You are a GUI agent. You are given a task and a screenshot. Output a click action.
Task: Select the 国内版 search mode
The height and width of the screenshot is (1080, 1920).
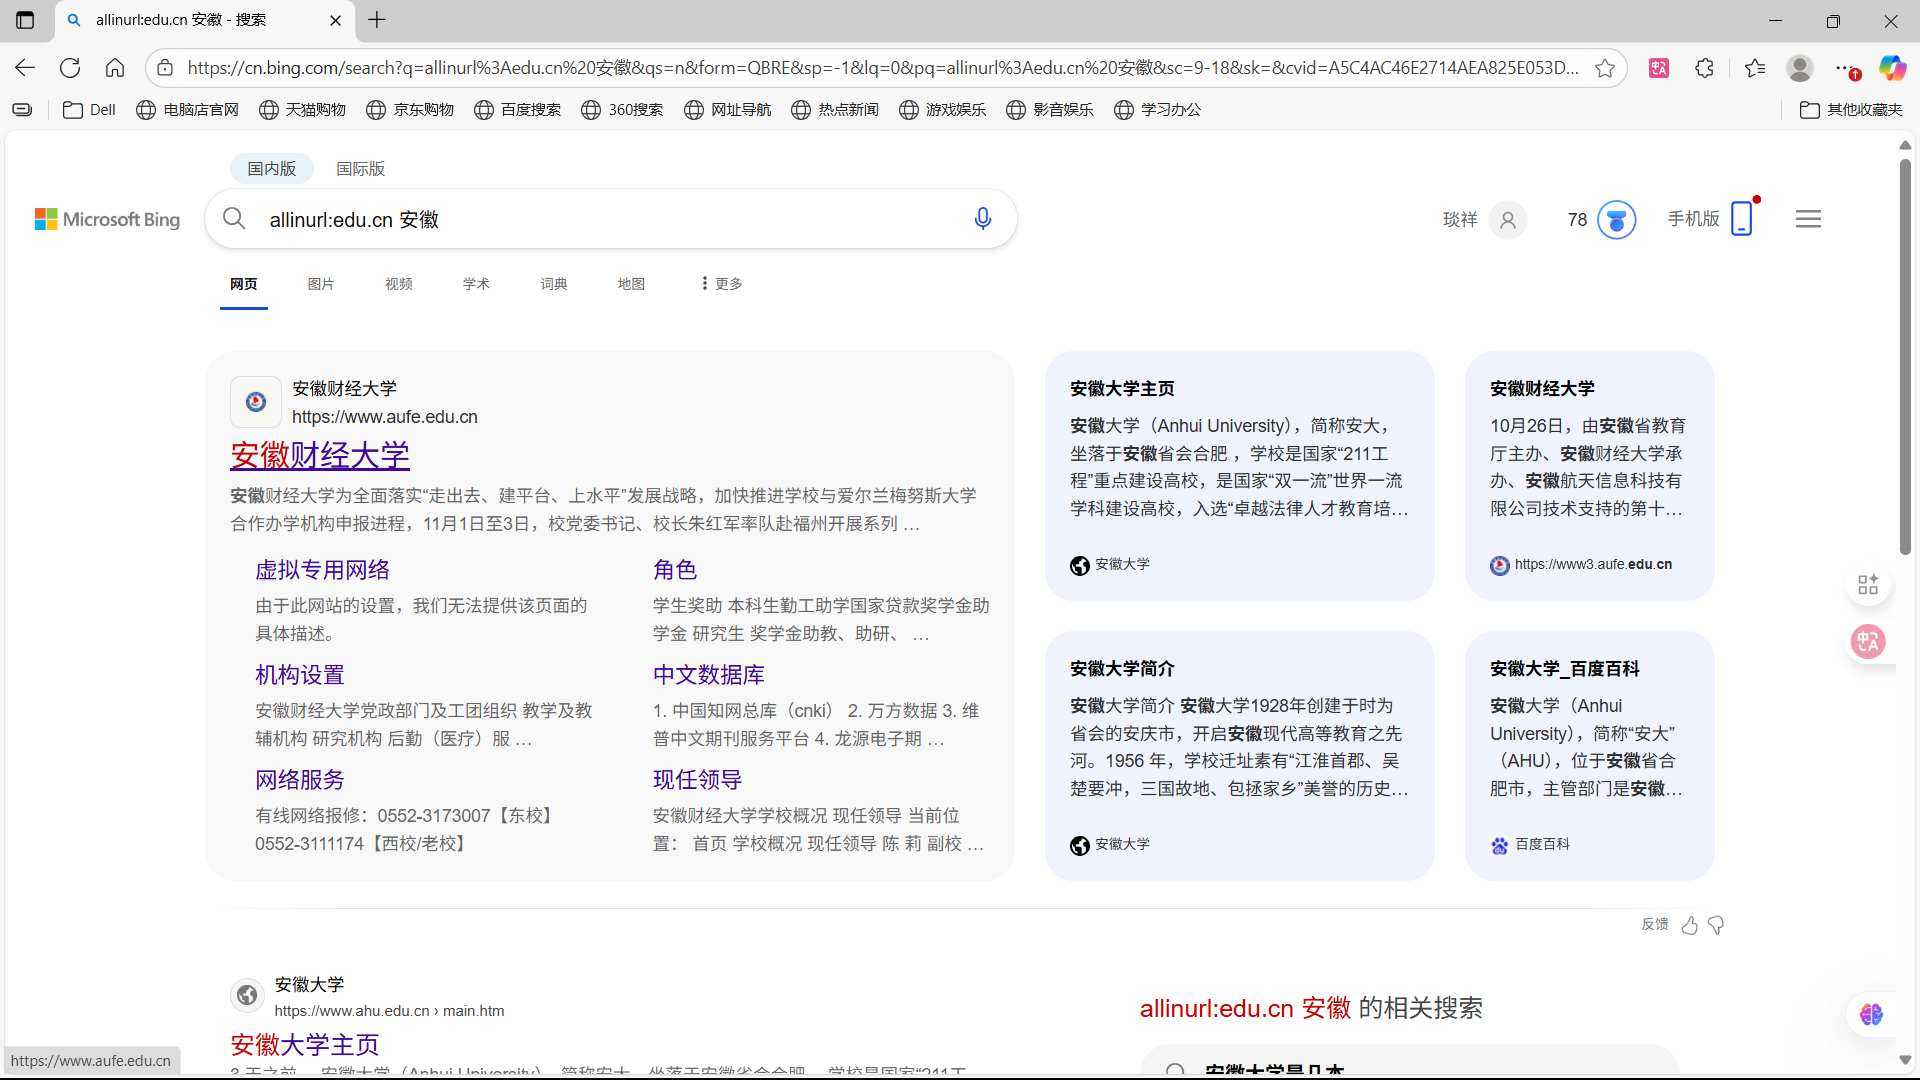272,168
